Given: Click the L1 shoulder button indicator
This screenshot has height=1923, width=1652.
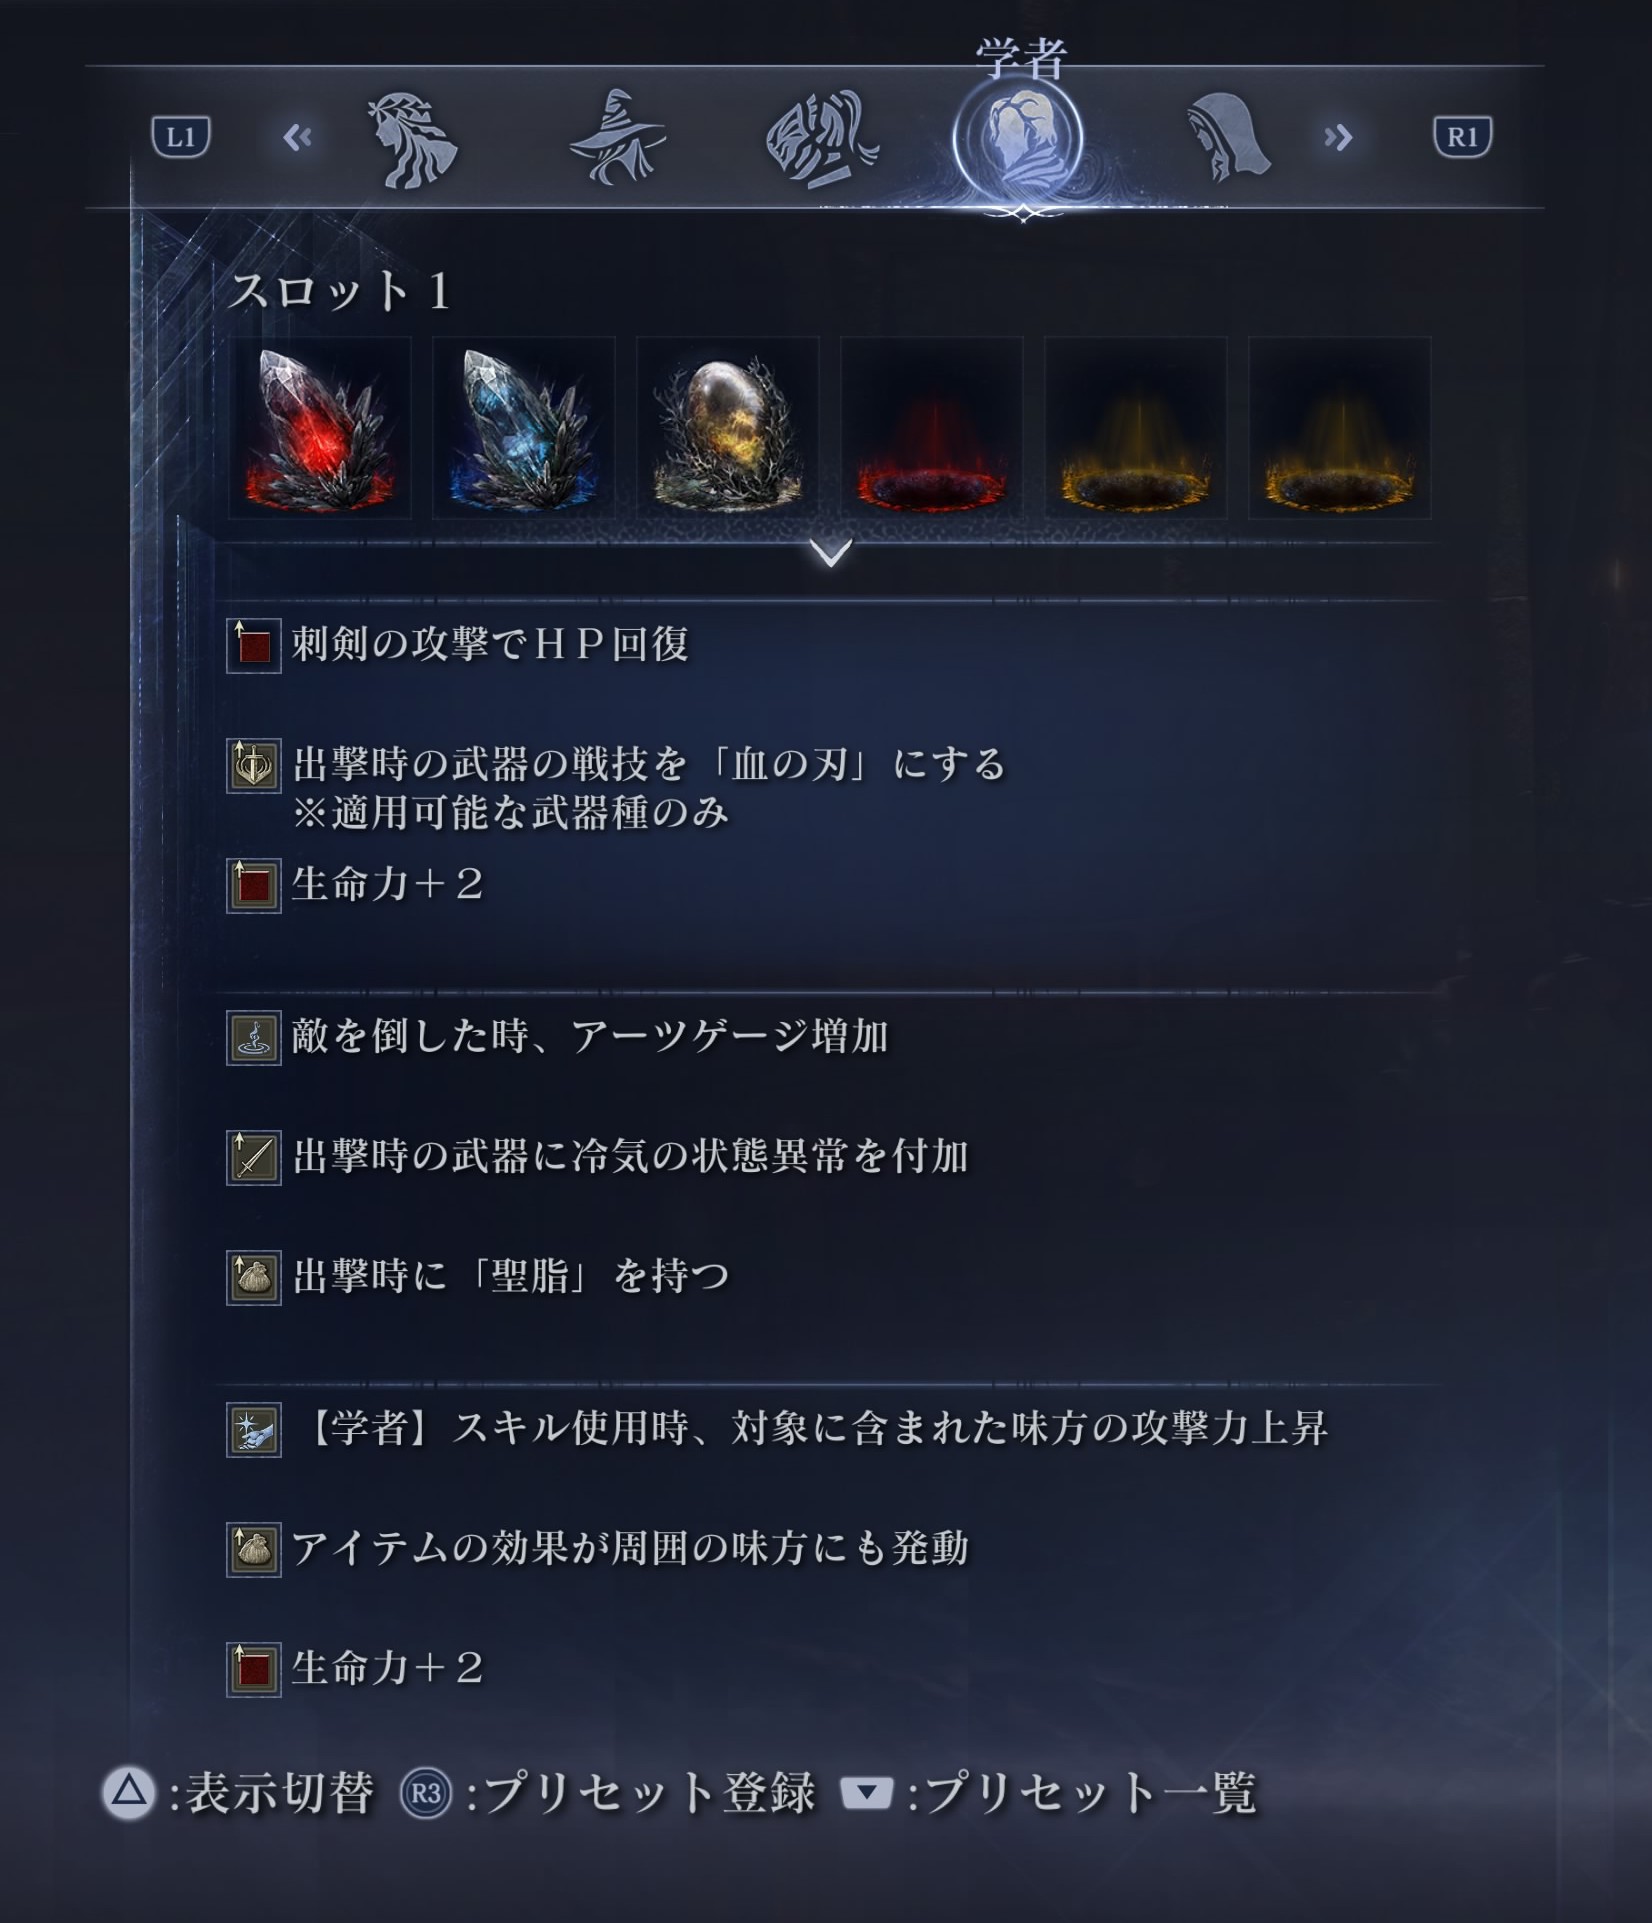Looking at the screenshot, I should coord(181,137).
